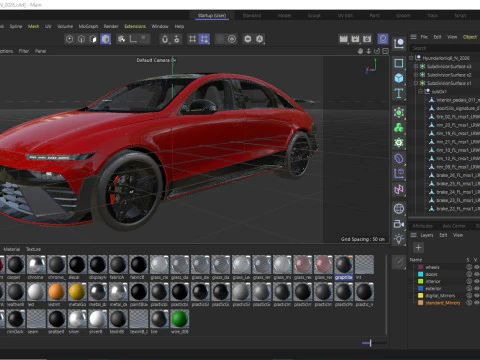
Task: Click the green Cloner MoGraph icon
Action: pyautogui.click(x=399, y=127)
